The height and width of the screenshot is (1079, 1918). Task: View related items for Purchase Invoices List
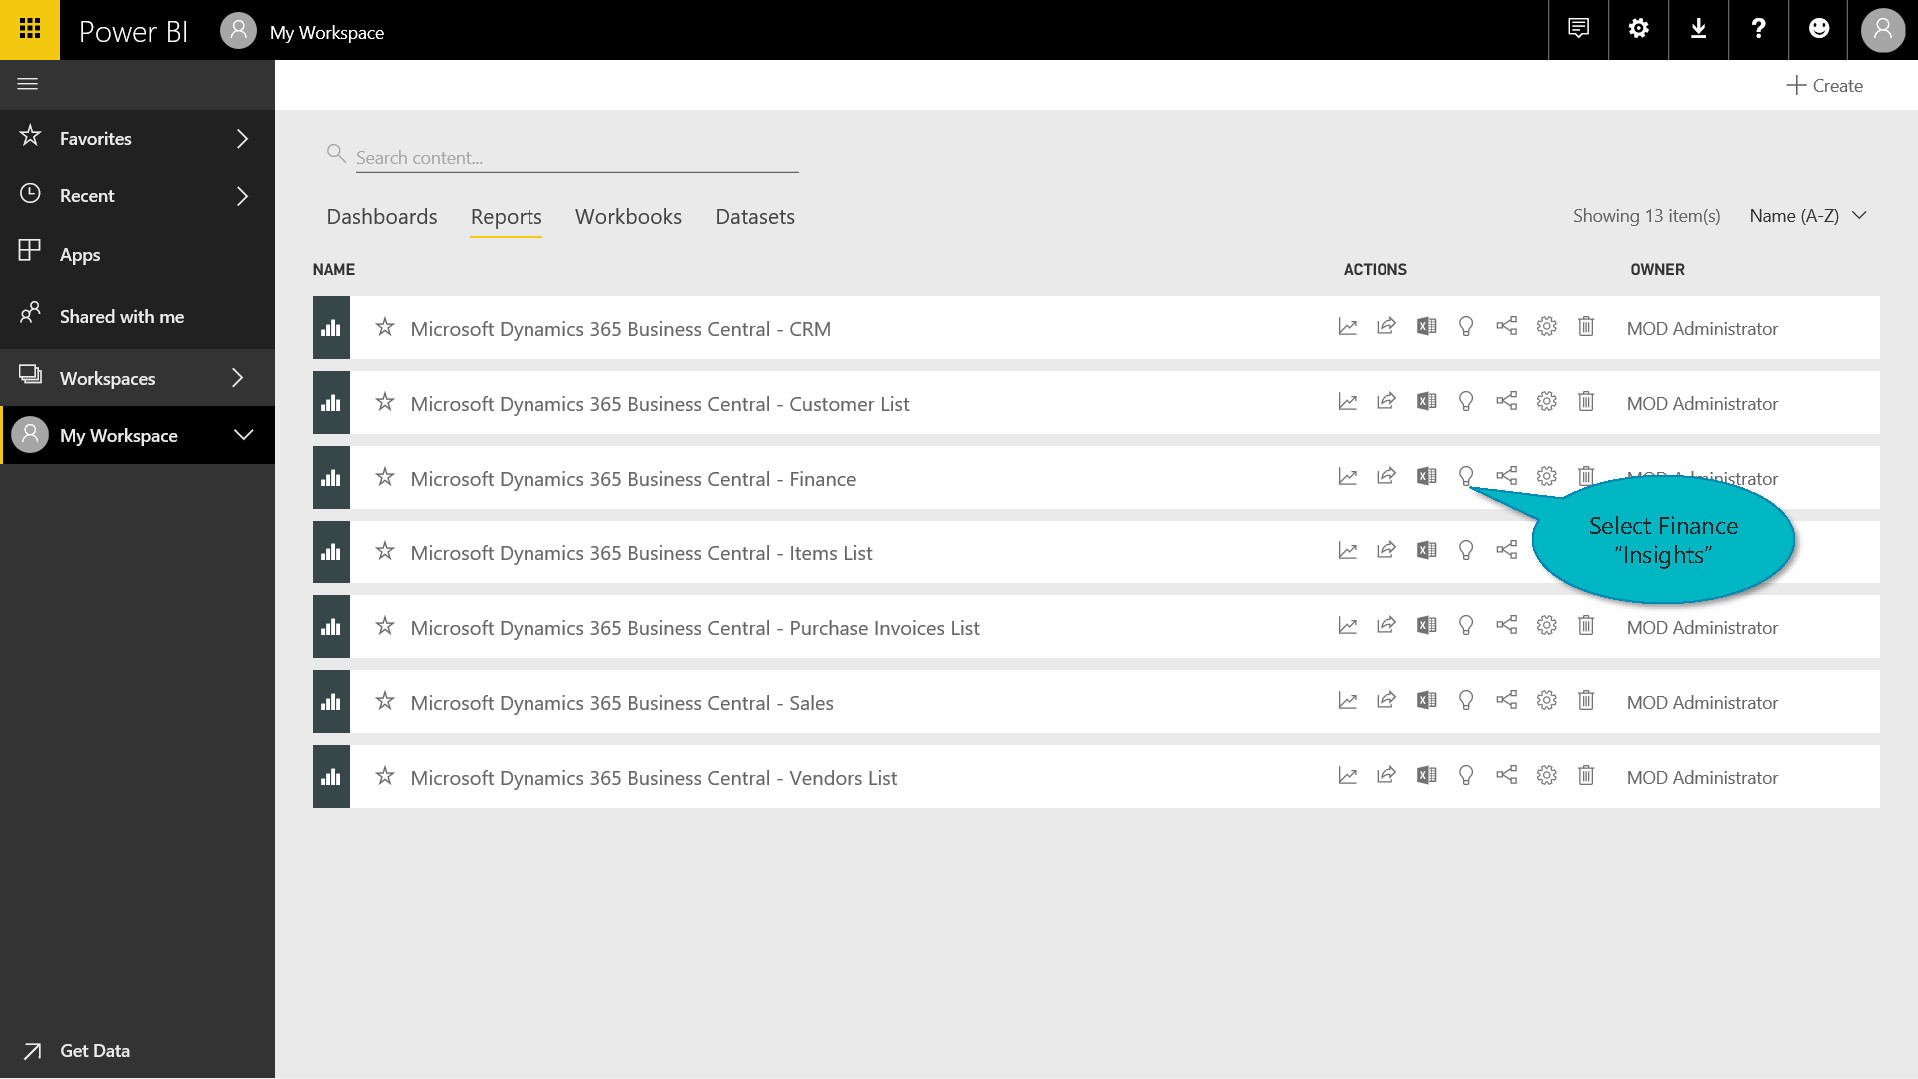point(1506,626)
